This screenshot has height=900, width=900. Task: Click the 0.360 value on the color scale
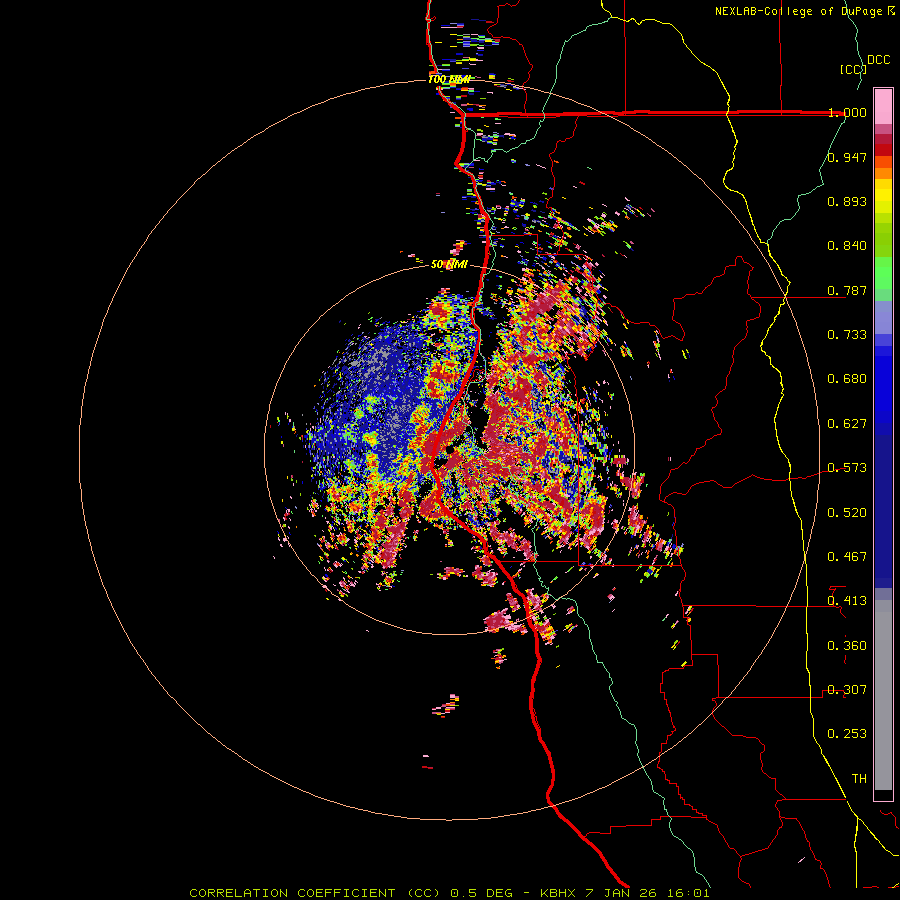pyautogui.click(x=847, y=646)
